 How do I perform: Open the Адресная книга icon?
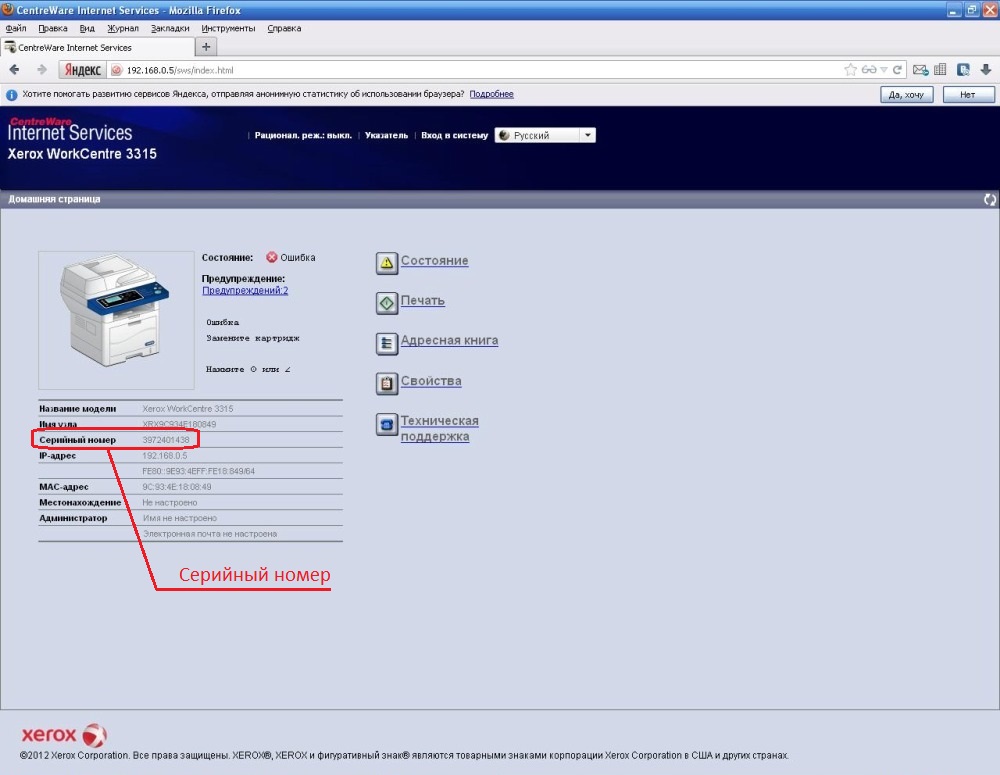click(386, 343)
